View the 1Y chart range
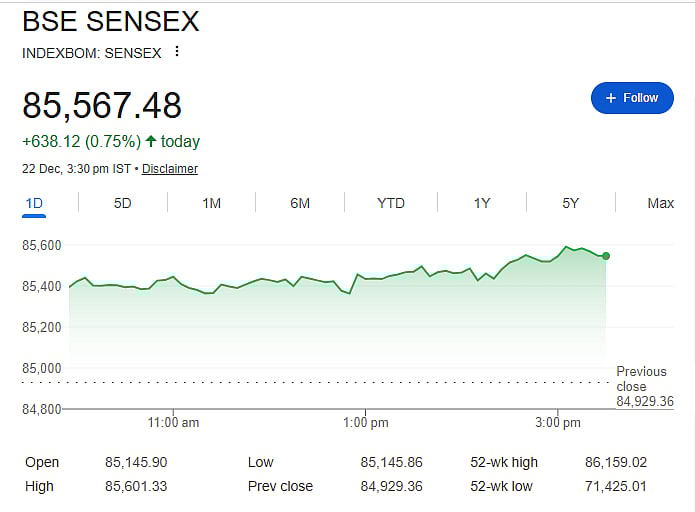This screenshot has width=695, height=512. [x=482, y=203]
